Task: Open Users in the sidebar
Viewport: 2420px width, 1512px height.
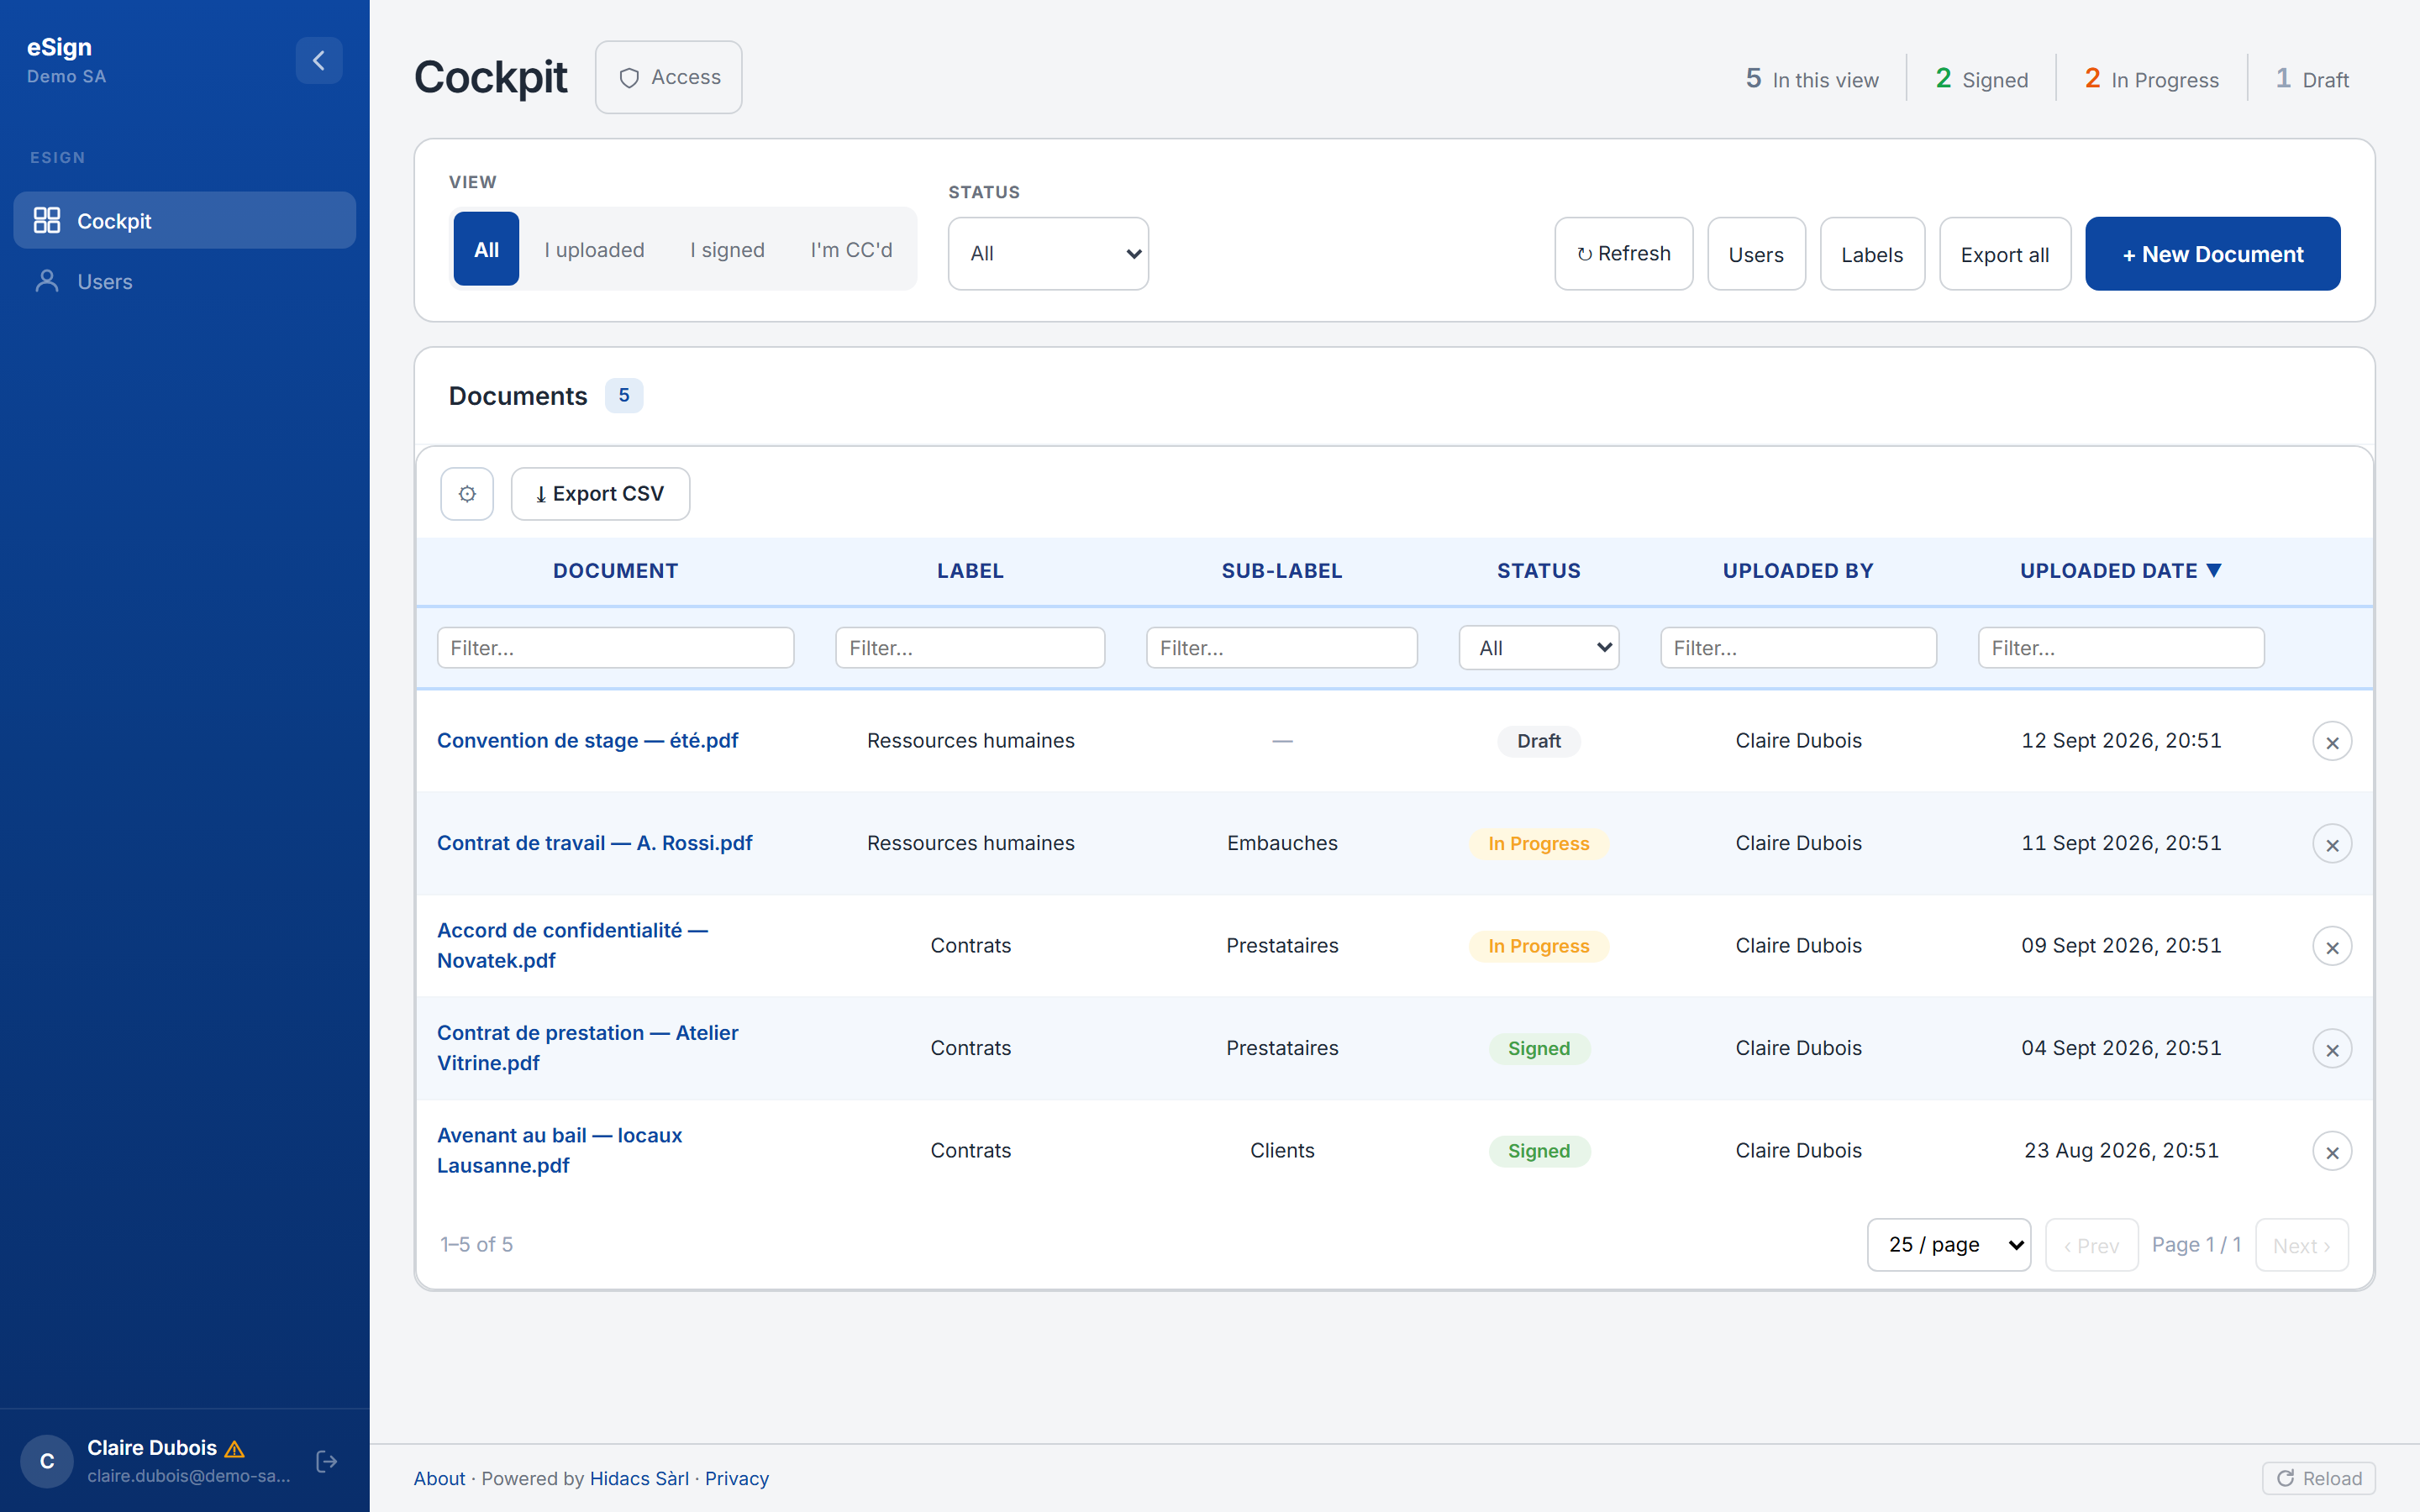Action: 184,282
